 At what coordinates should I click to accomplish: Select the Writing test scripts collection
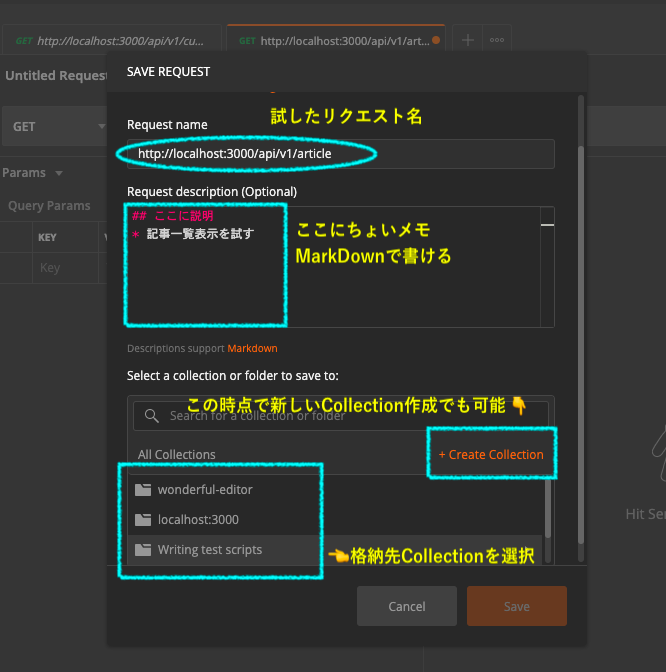click(x=335, y=549)
